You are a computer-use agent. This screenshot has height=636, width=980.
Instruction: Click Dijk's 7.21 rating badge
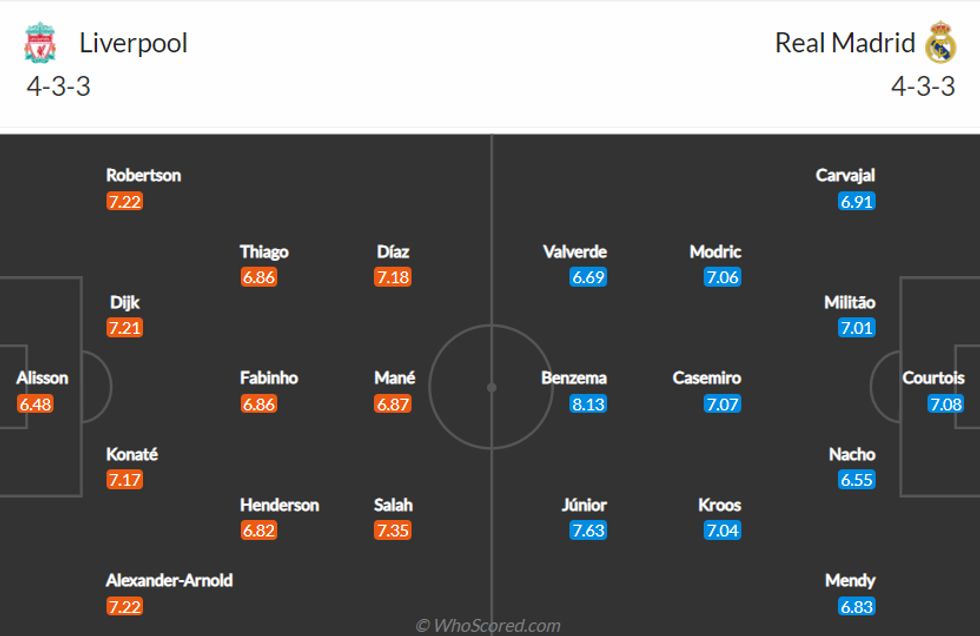tap(125, 327)
